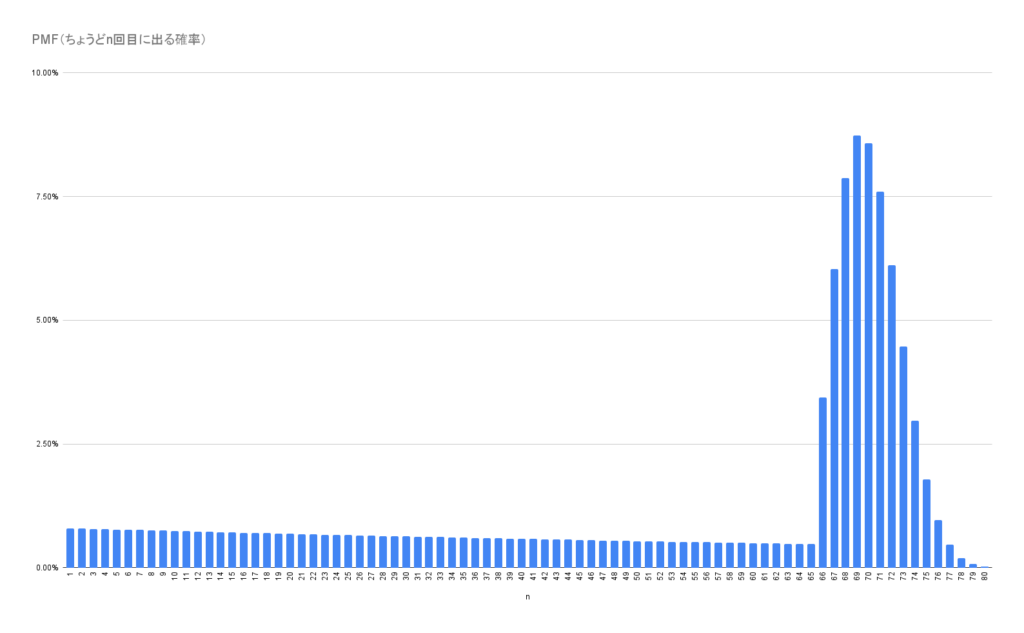Viewport: 1024px width, 633px height.
Task: Click the 2.50% y-axis label
Action: [x=48, y=444]
